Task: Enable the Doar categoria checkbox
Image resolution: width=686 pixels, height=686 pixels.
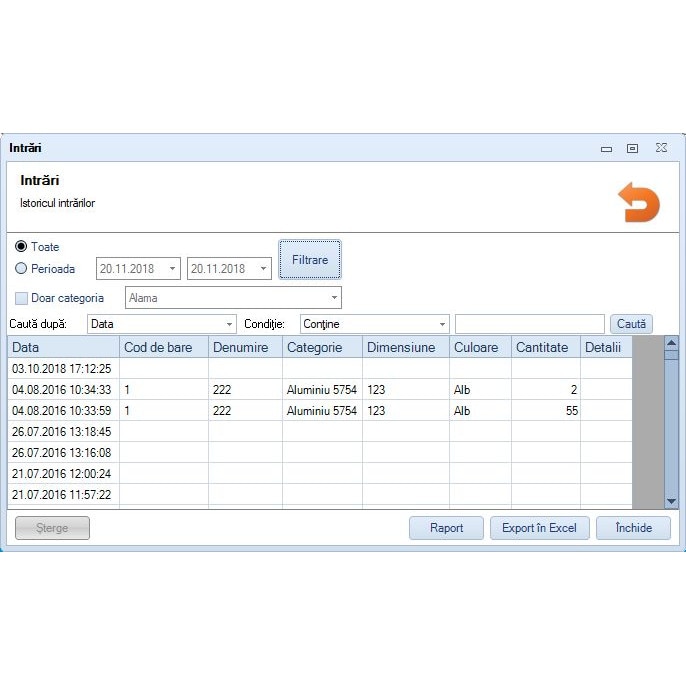Action: pos(21,298)
